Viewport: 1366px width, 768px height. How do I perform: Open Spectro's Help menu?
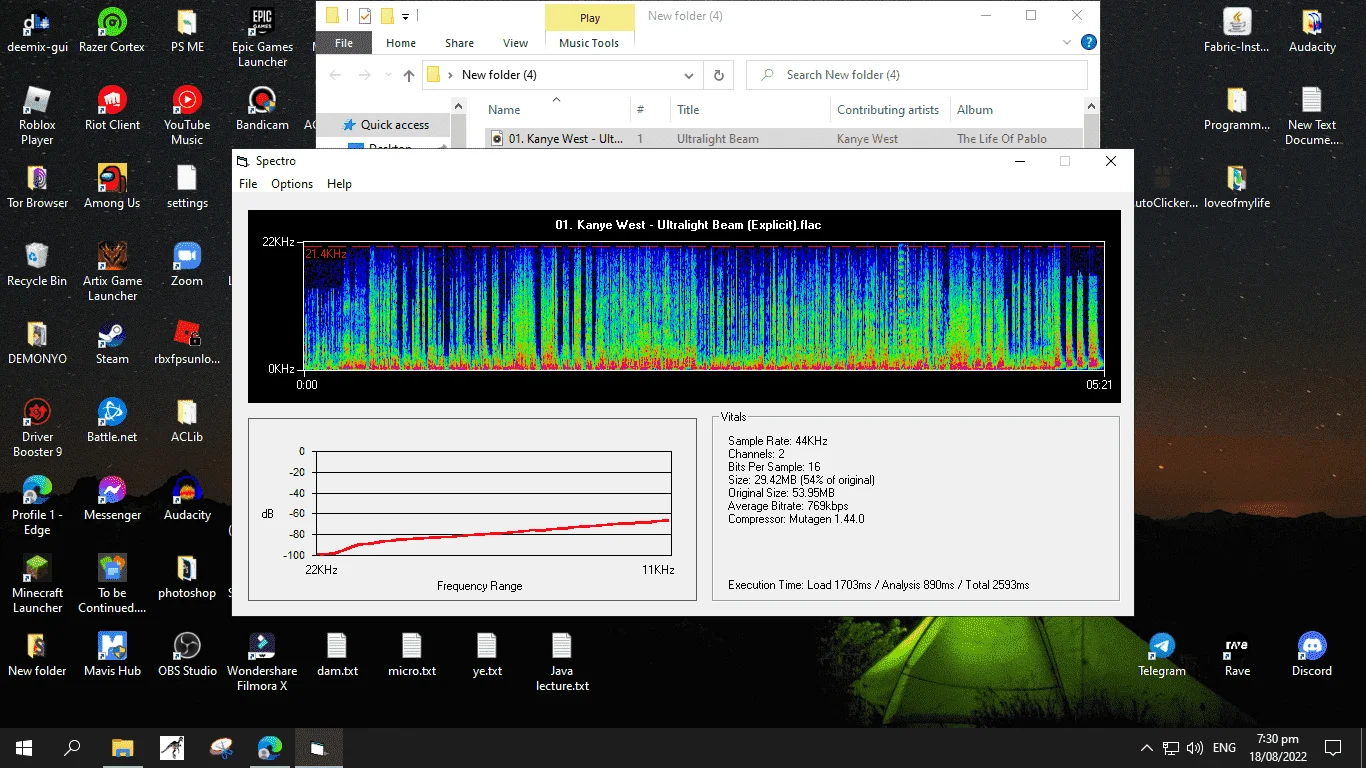[340, 184]
